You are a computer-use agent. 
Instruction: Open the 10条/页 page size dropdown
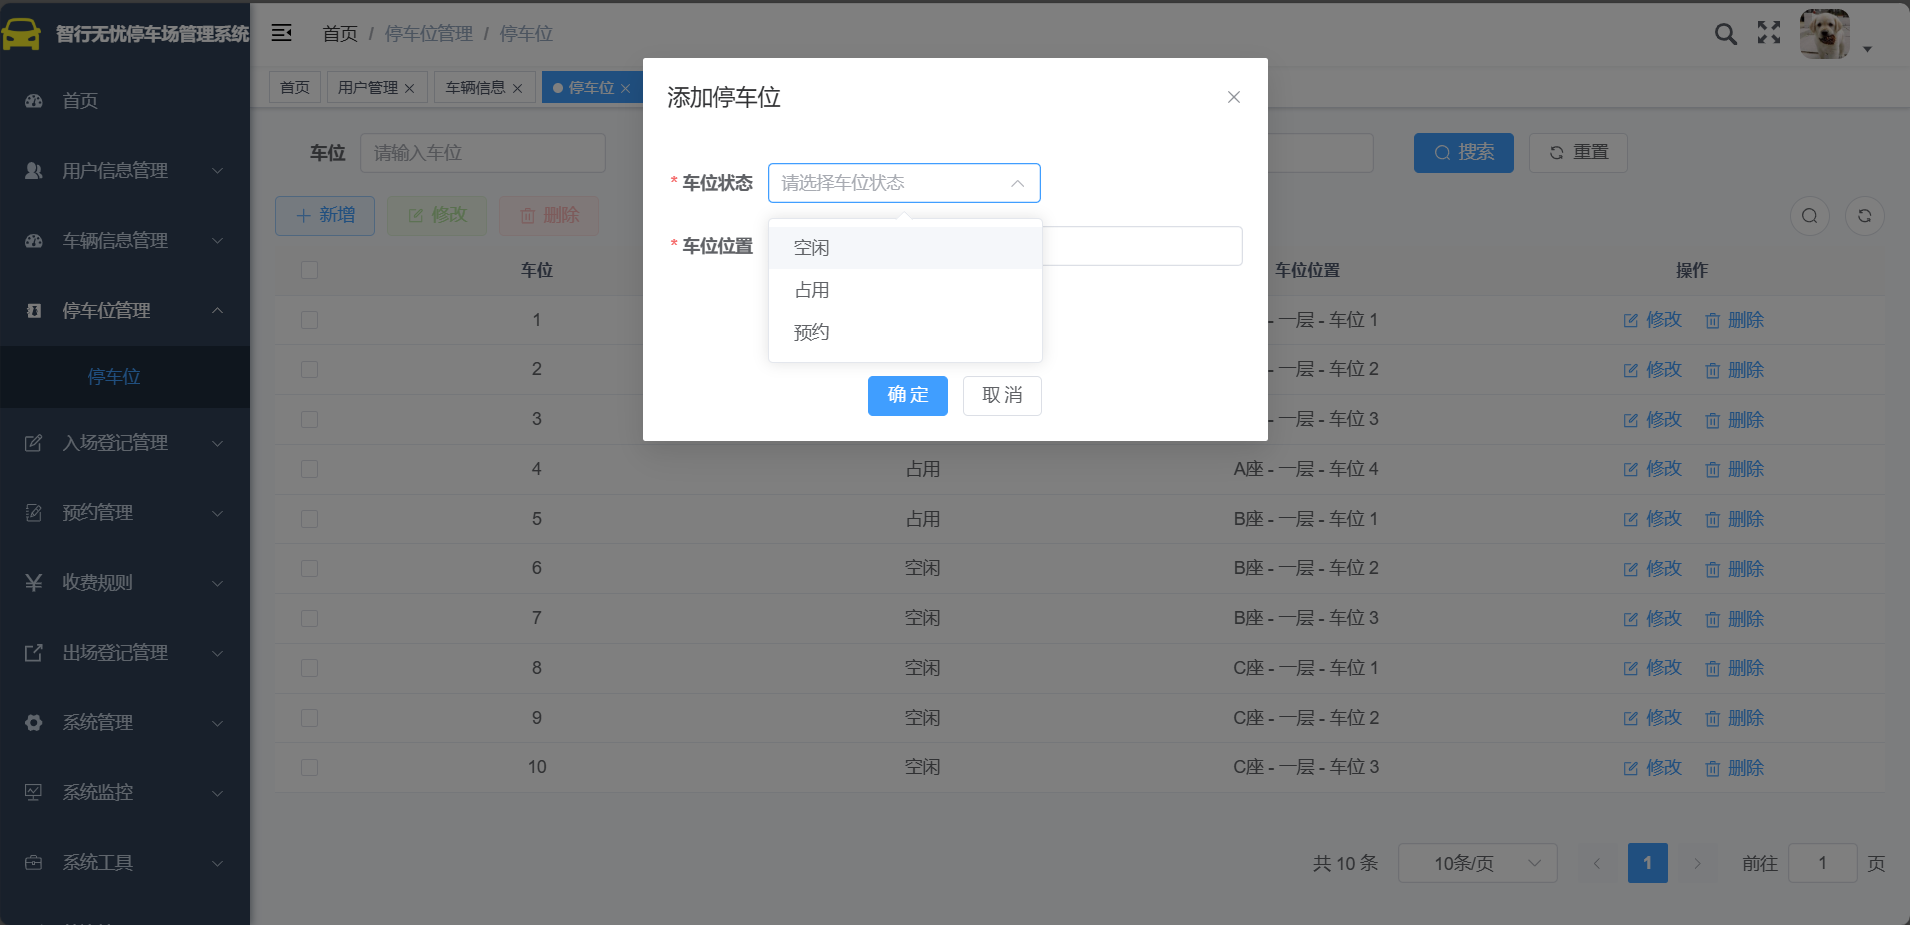(x=1478, y=863)
